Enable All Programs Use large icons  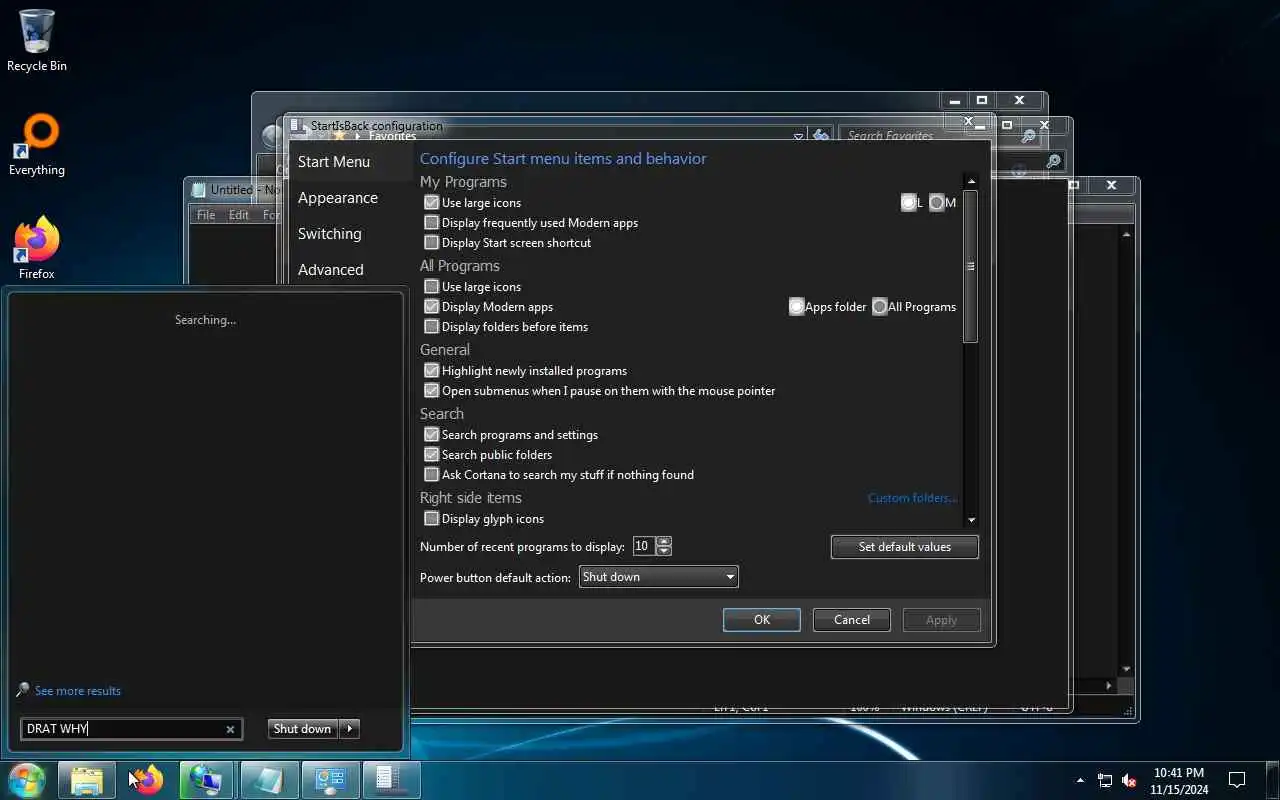[x=432, y=286]
